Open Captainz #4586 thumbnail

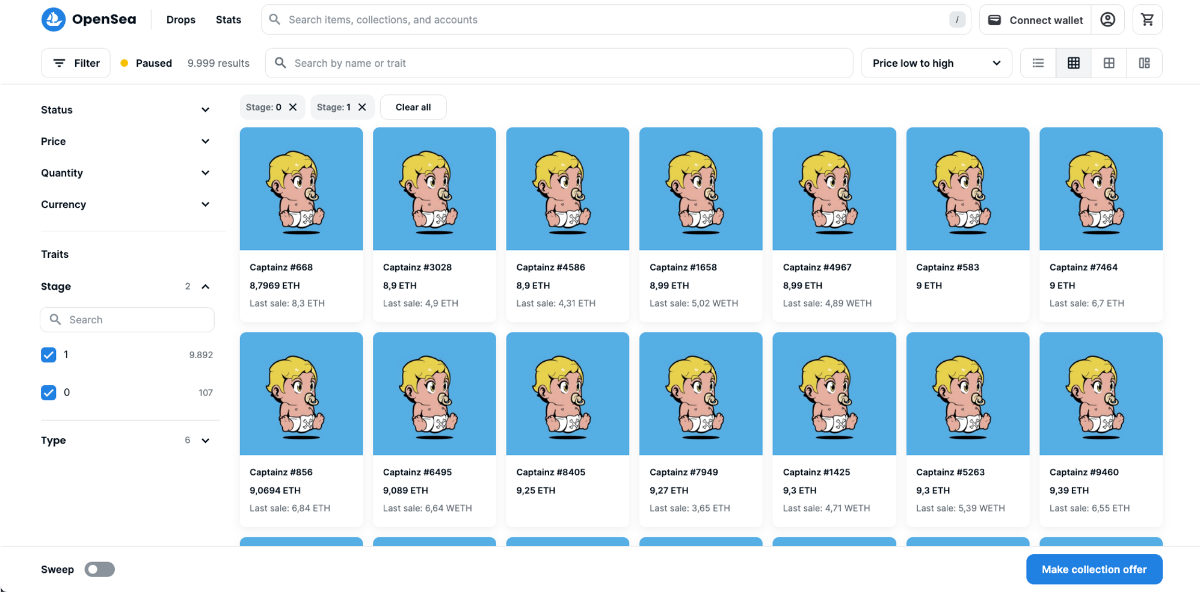pyautogui.click(x=568, y=188)
